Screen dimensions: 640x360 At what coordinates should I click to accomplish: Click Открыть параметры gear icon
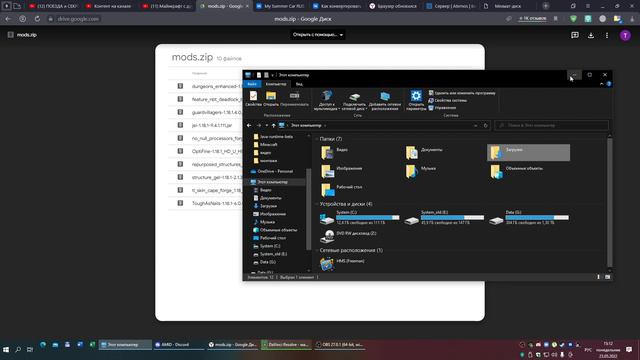click(x=416, y=100)
